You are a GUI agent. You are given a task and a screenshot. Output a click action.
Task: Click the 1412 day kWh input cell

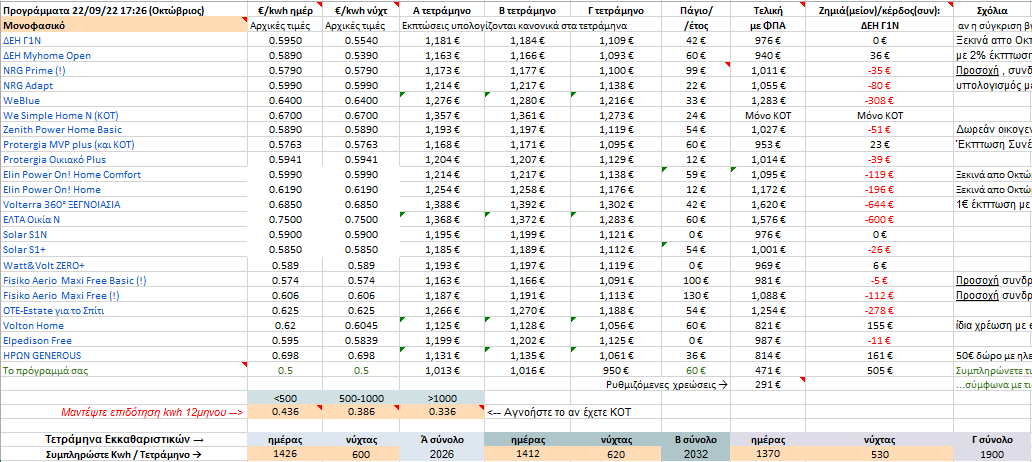pyautogui.click(x=527, y=454)
